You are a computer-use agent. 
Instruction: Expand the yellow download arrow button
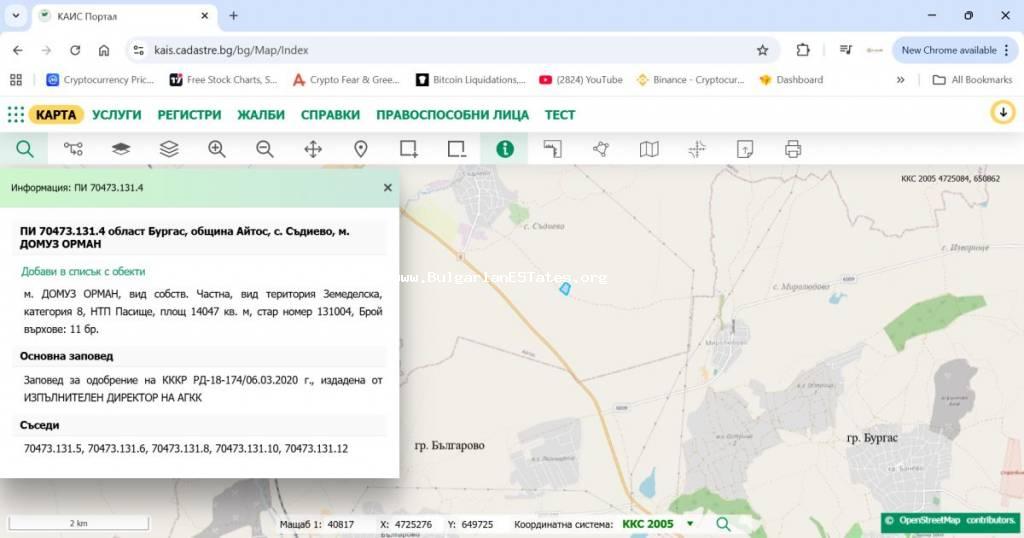(1002, 113)
